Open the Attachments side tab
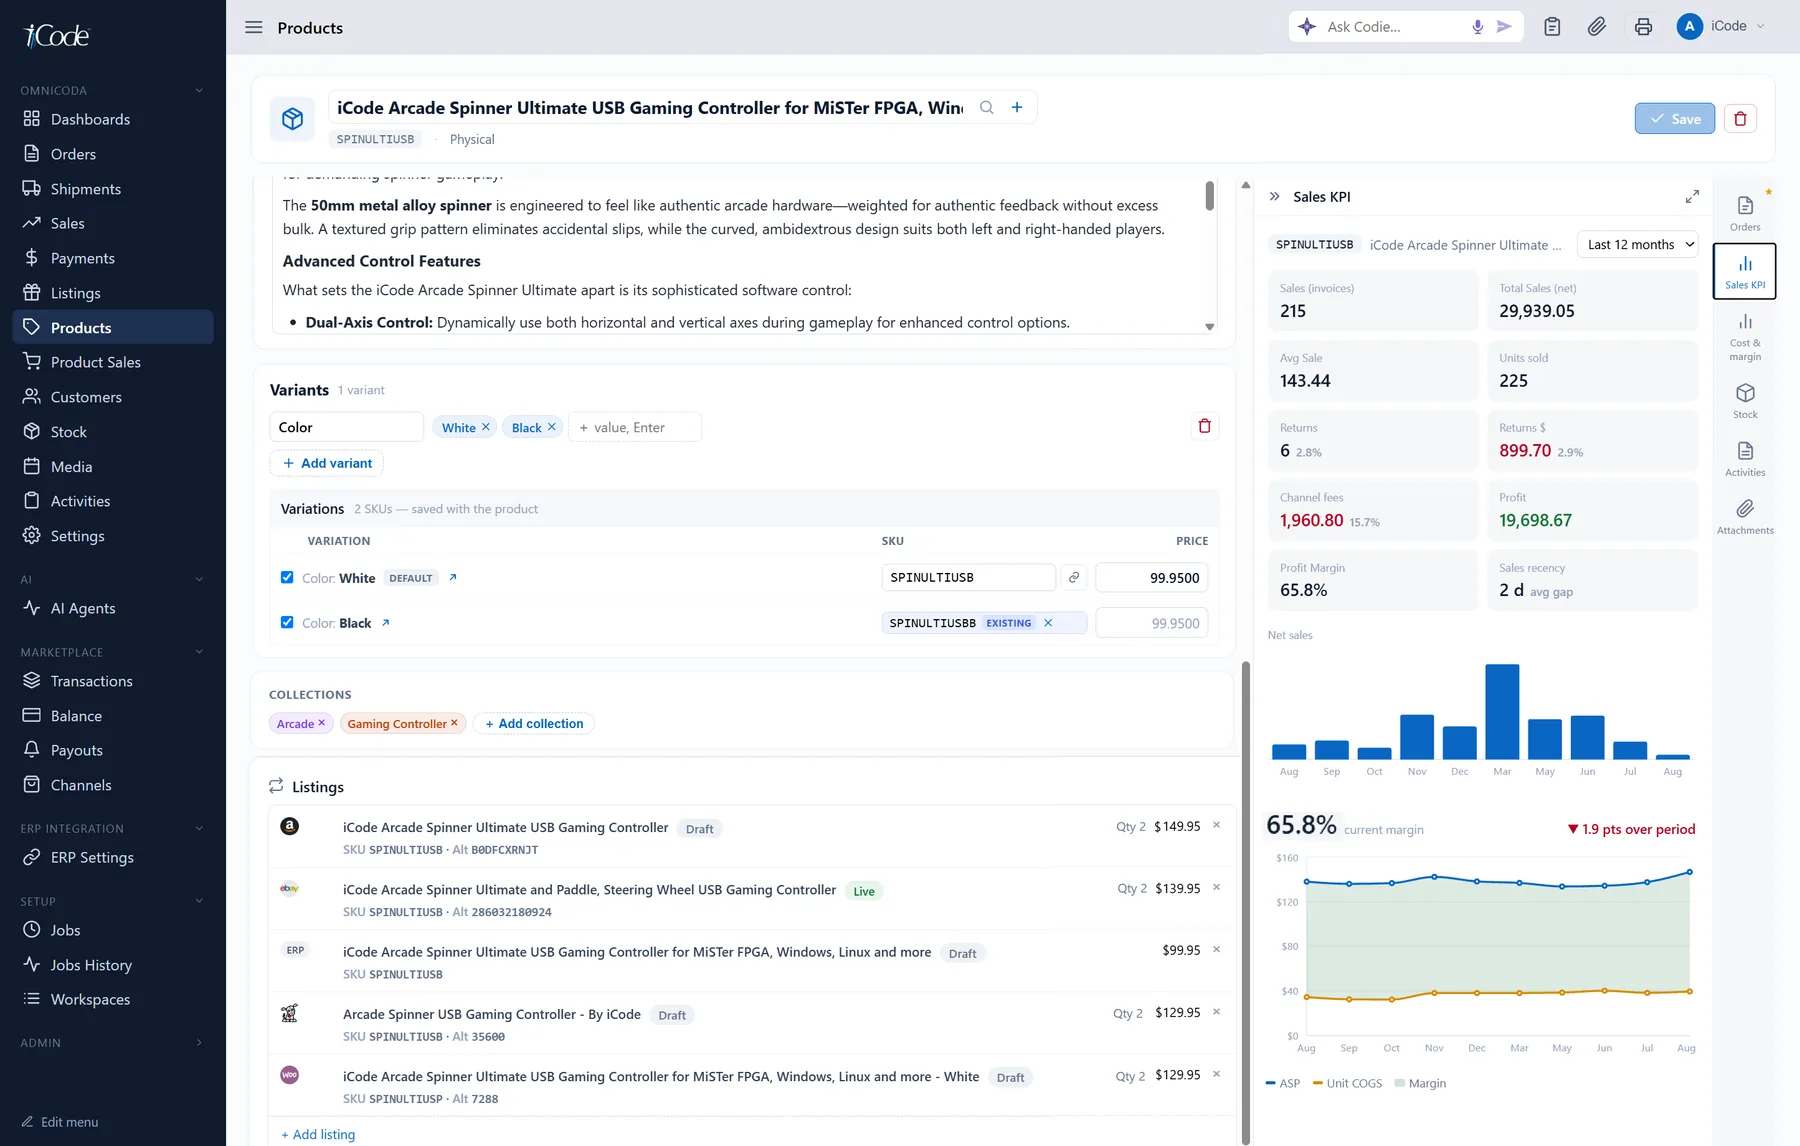Image resolution: width=1800 pixels, height=1146 pixels. pos(1745,517)
